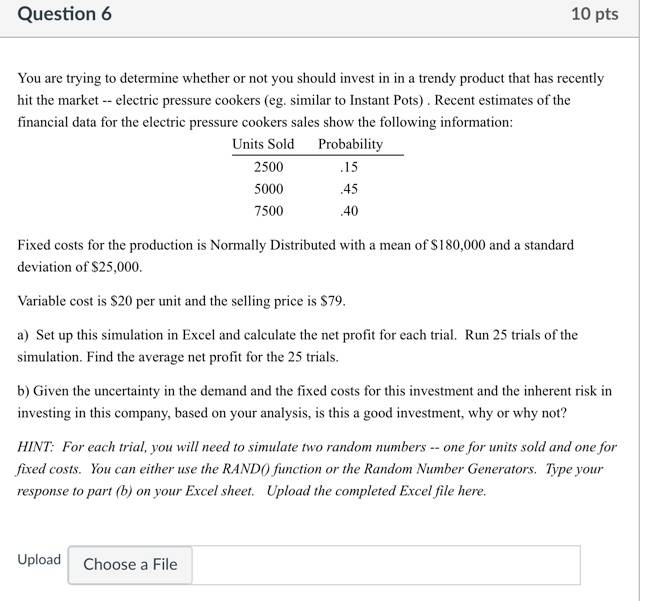Click the .40 probability value
649x601 pixels.
349,211
